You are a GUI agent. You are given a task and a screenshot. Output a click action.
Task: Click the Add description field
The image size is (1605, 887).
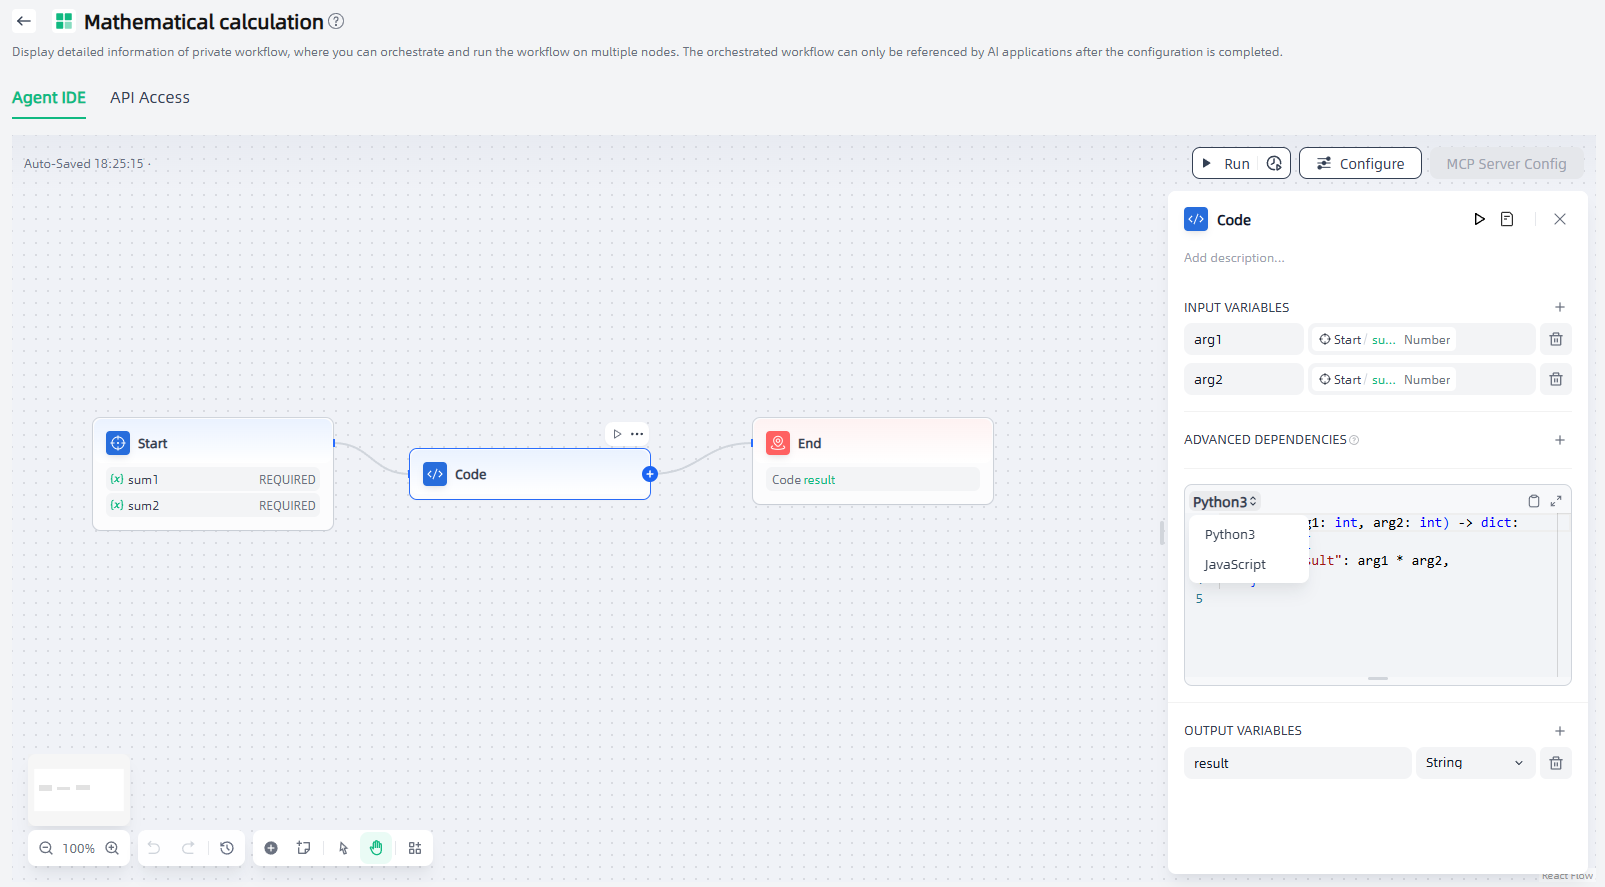coord(1234,258)
